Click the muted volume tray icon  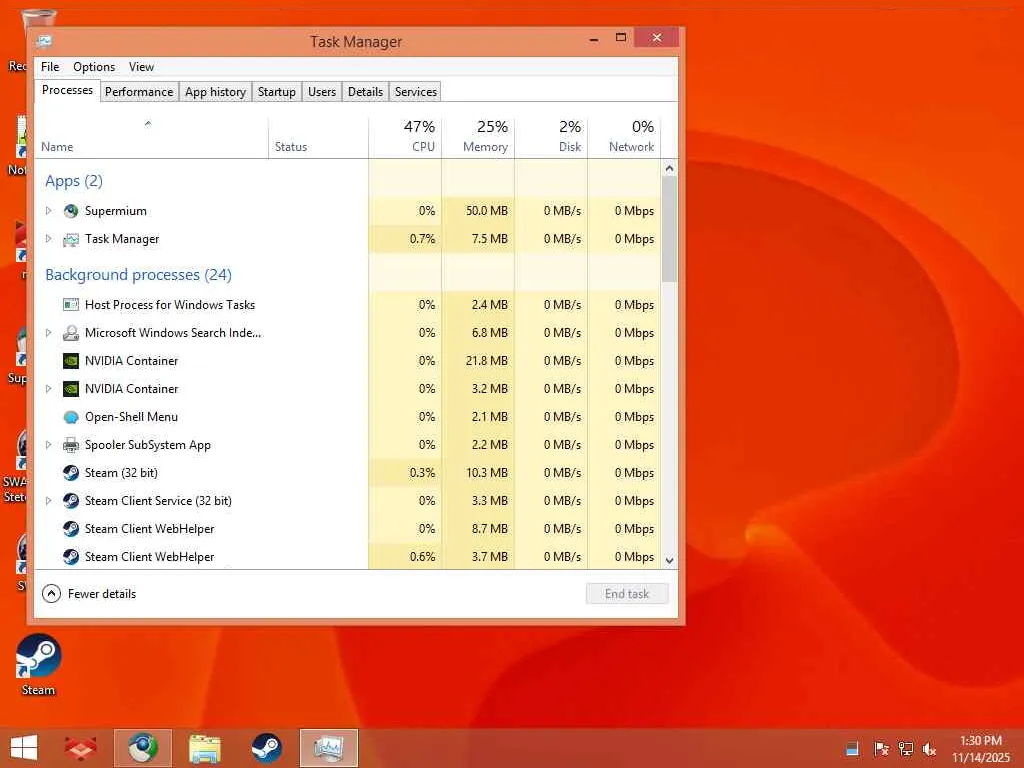coord(929,748)
